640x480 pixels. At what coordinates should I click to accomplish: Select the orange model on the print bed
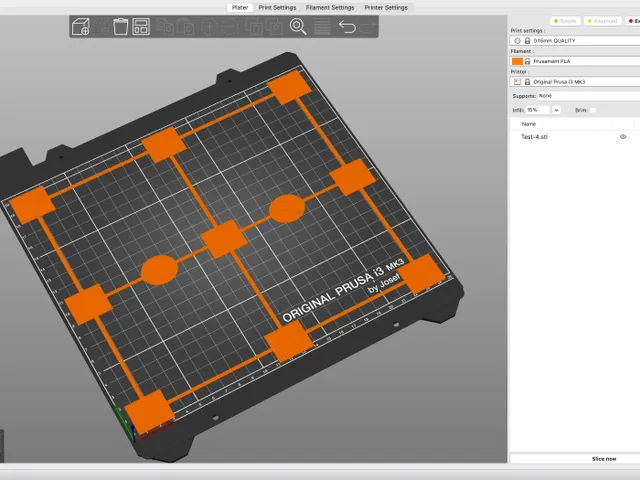click(x=224, y=239)
